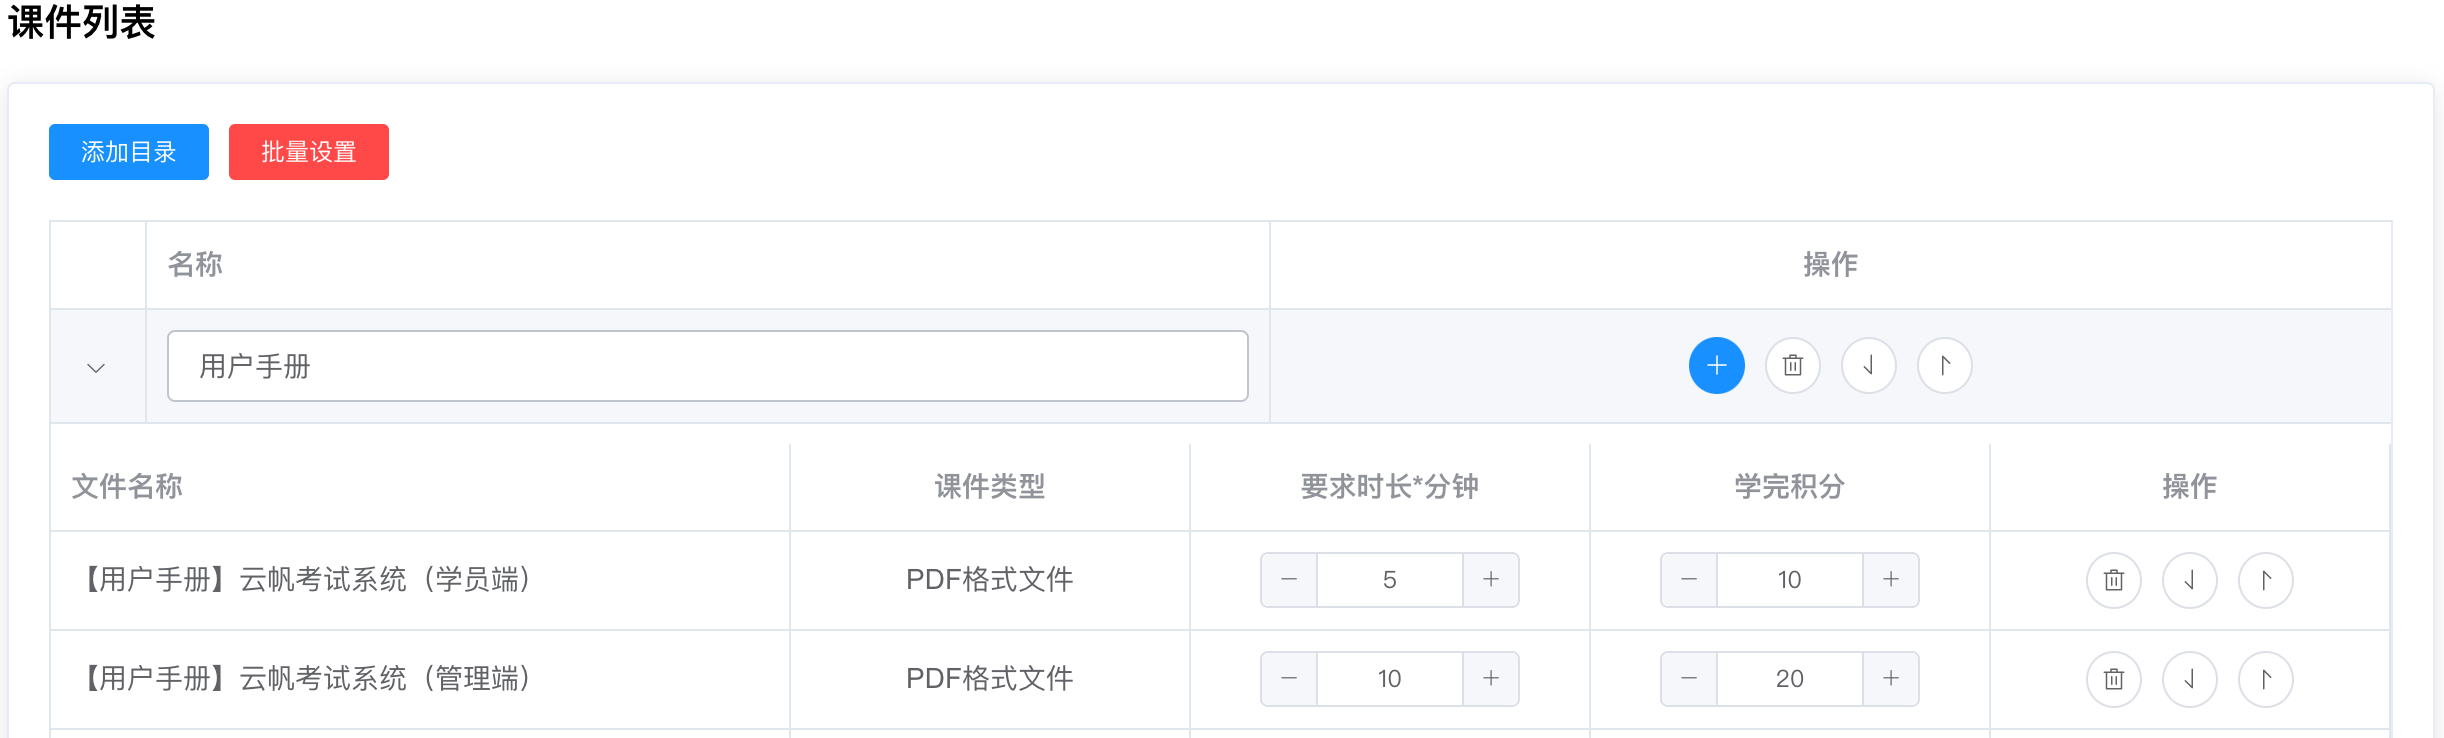2444x738 pixels.
Task: Click 批量设置 button
Action: pos(309,152)
